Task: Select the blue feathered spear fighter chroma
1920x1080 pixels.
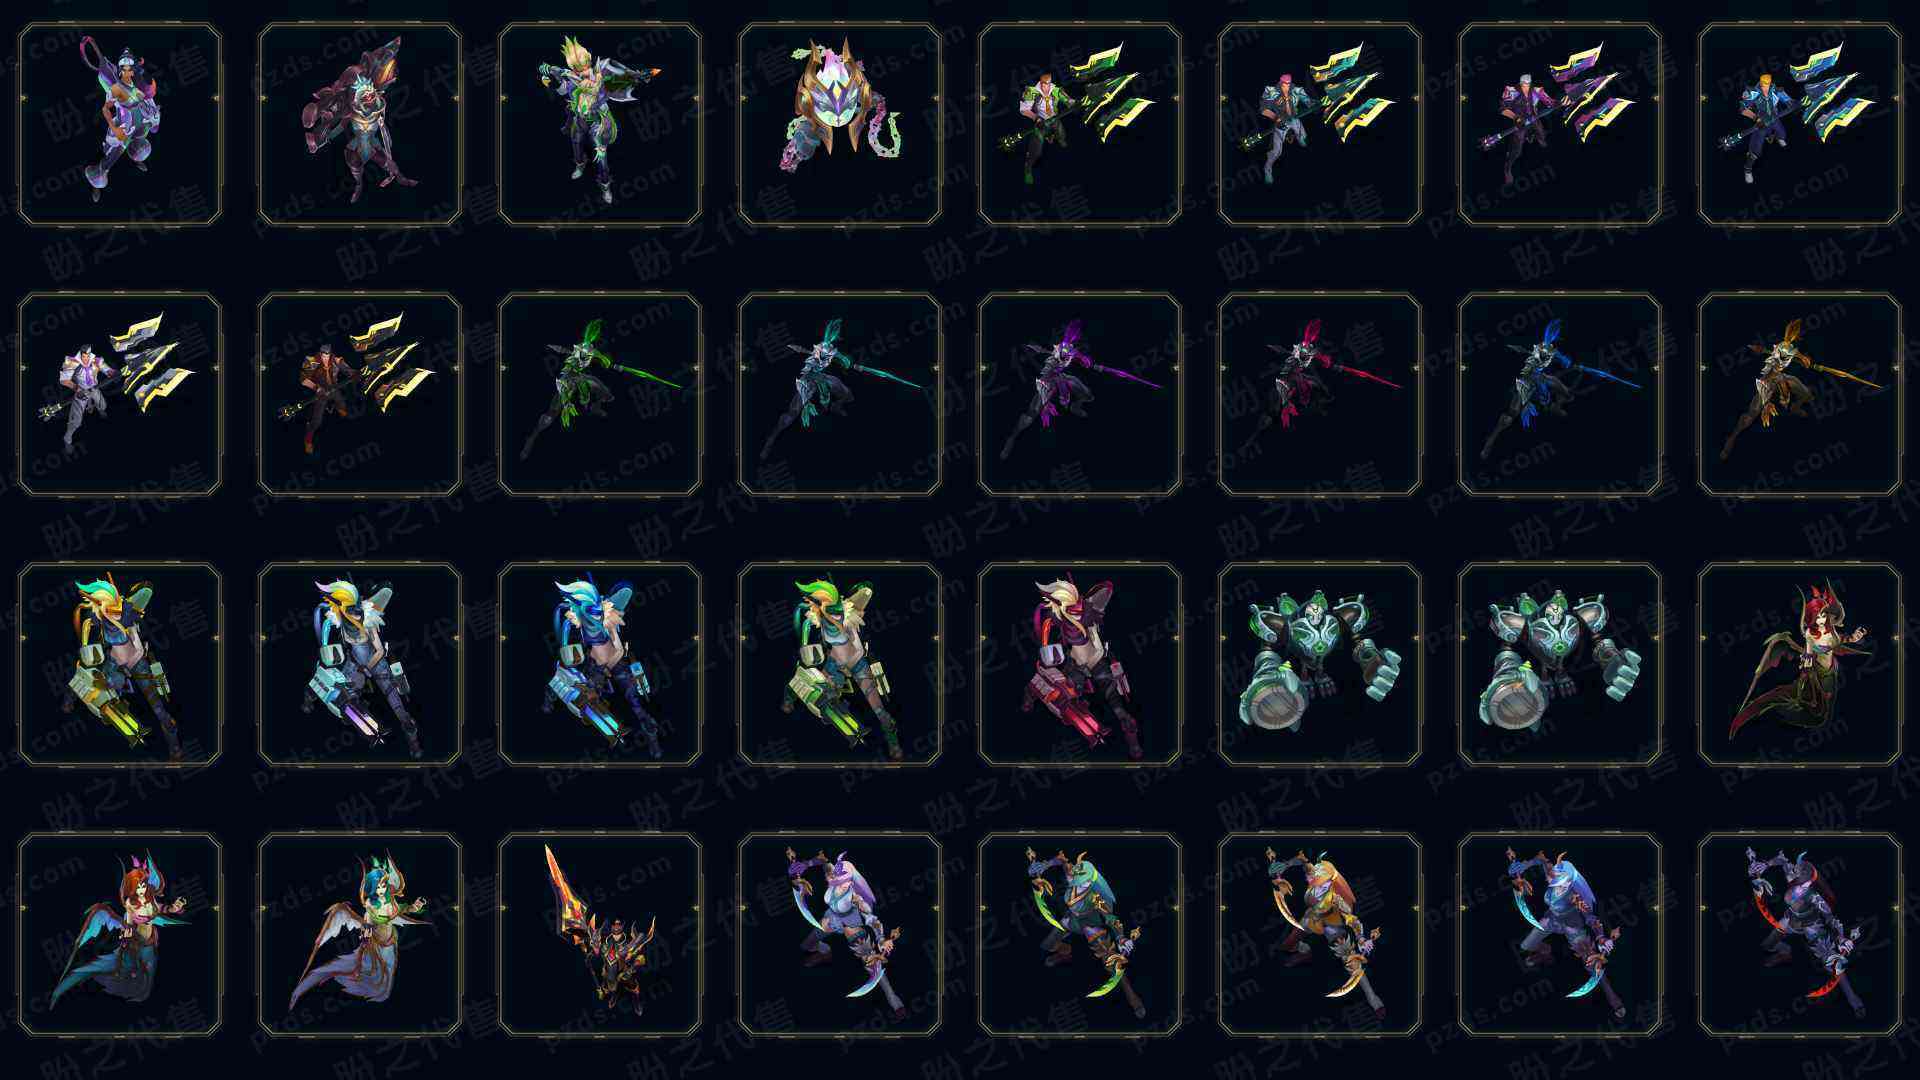Action: (1560, 394)
